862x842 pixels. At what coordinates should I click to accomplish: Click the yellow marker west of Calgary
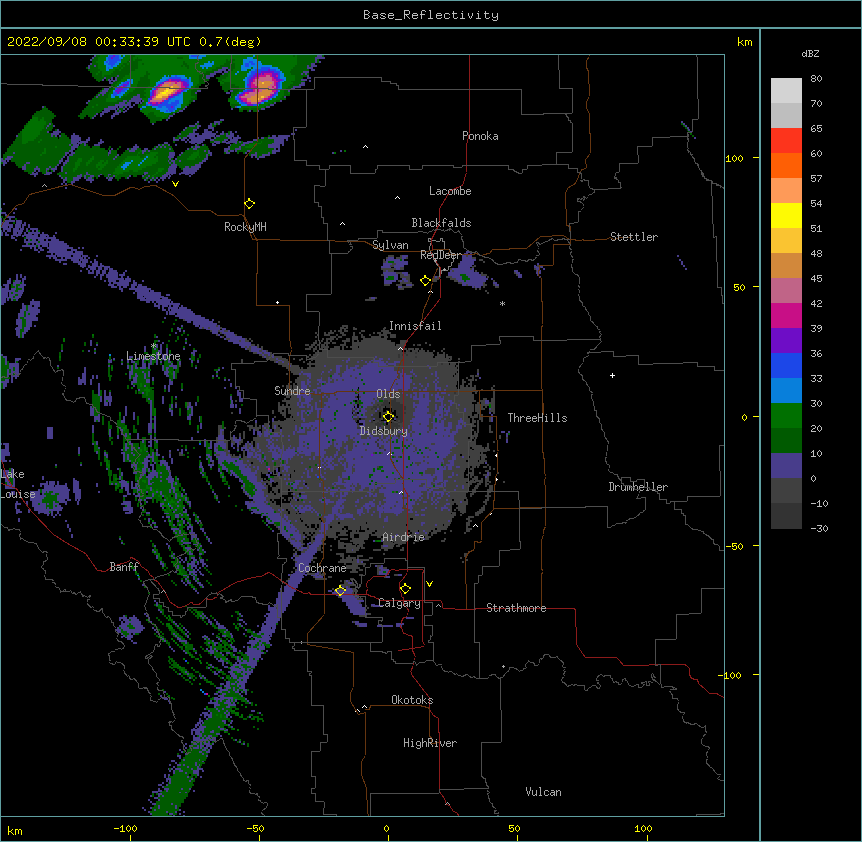(340, 591)
